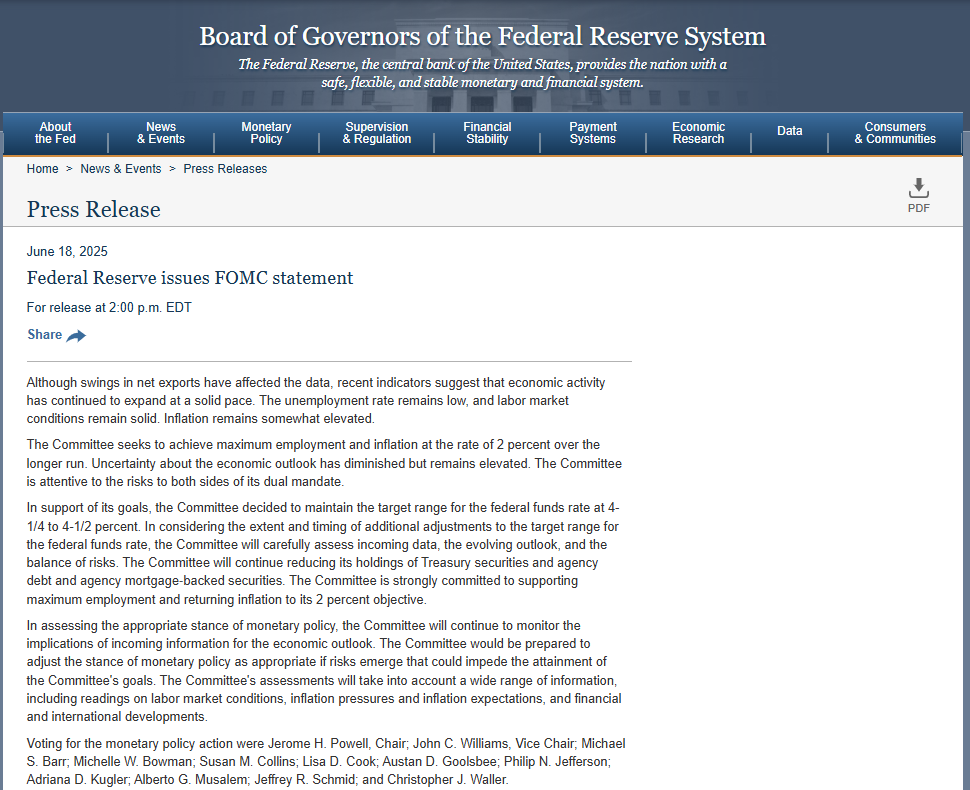Download the press release PDF icon
Viewport: 970px width, 790px height.
point(919,189)
